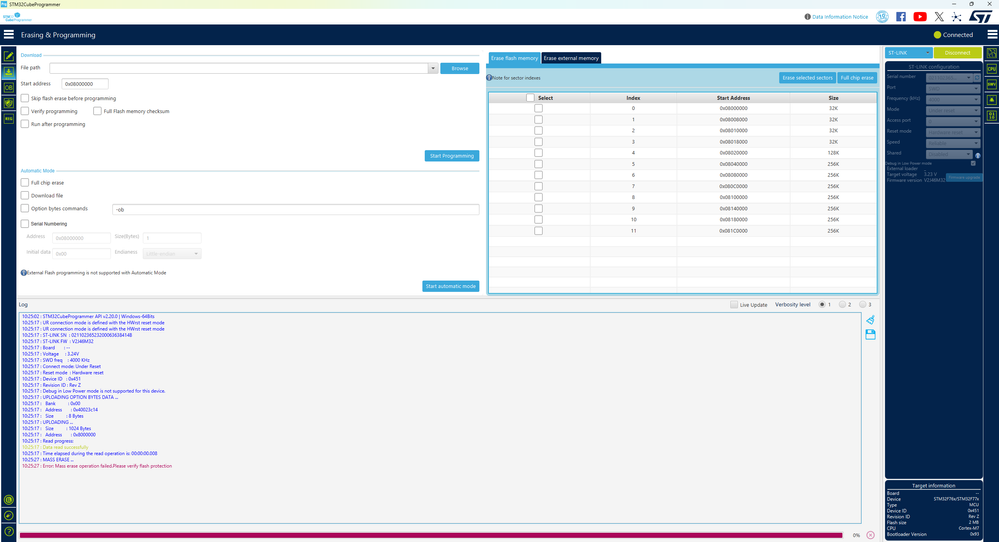Toggle Live Update checkbox
999x542 pixels.
[734, 304]
